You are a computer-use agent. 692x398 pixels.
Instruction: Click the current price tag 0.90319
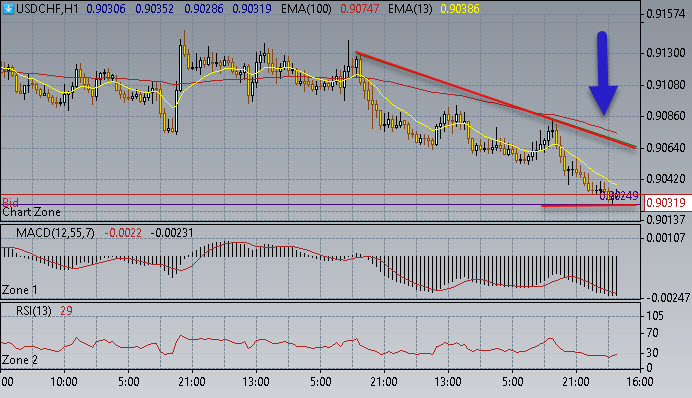(x=666, y=203)
